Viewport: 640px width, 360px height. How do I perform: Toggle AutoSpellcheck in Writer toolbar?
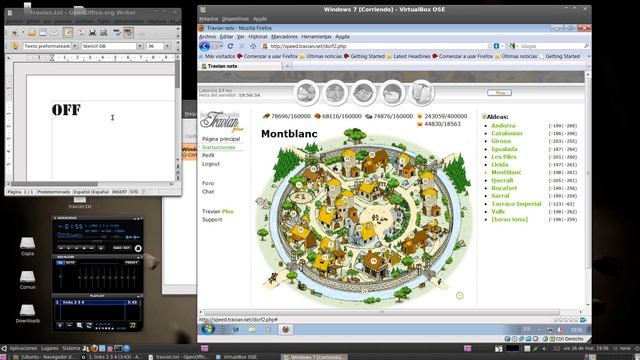[x=128, y=32]
